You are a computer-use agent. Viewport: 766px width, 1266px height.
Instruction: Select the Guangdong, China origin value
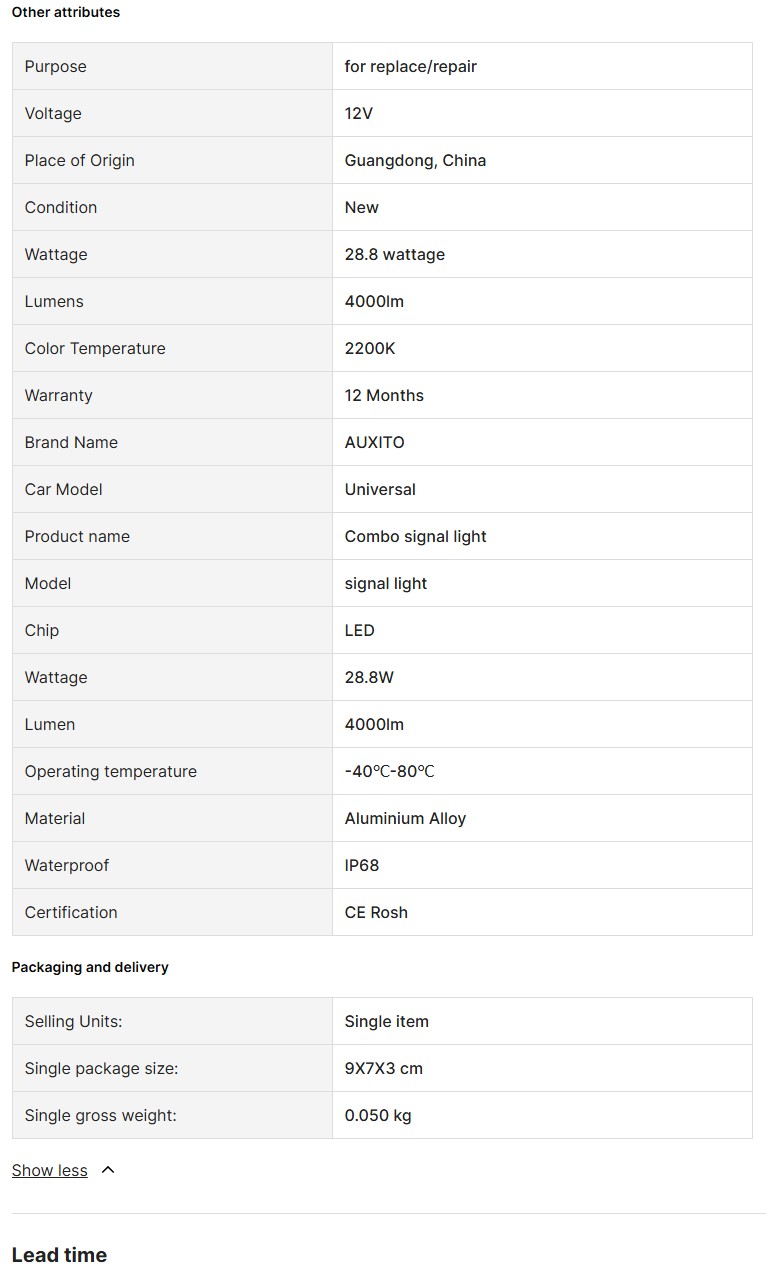(415, 160)
